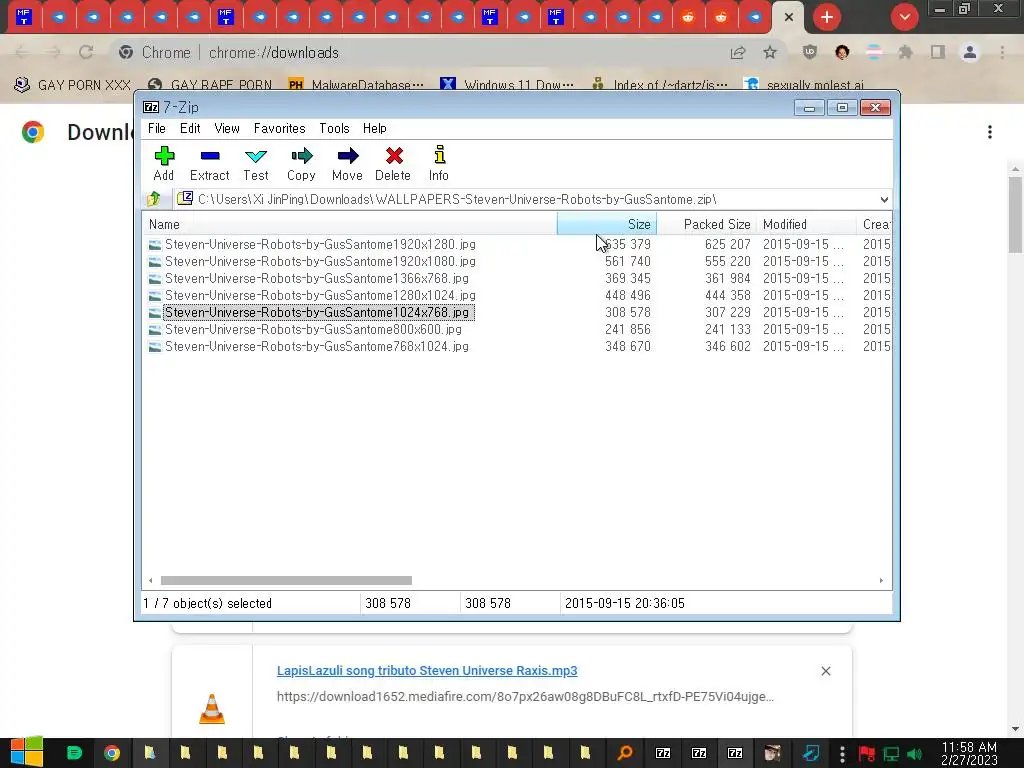Click the Extract toolbar icon
Image resolution: width=1024 pixels, height=768 pixels.
pyautogui.click(x=210, y=163)
